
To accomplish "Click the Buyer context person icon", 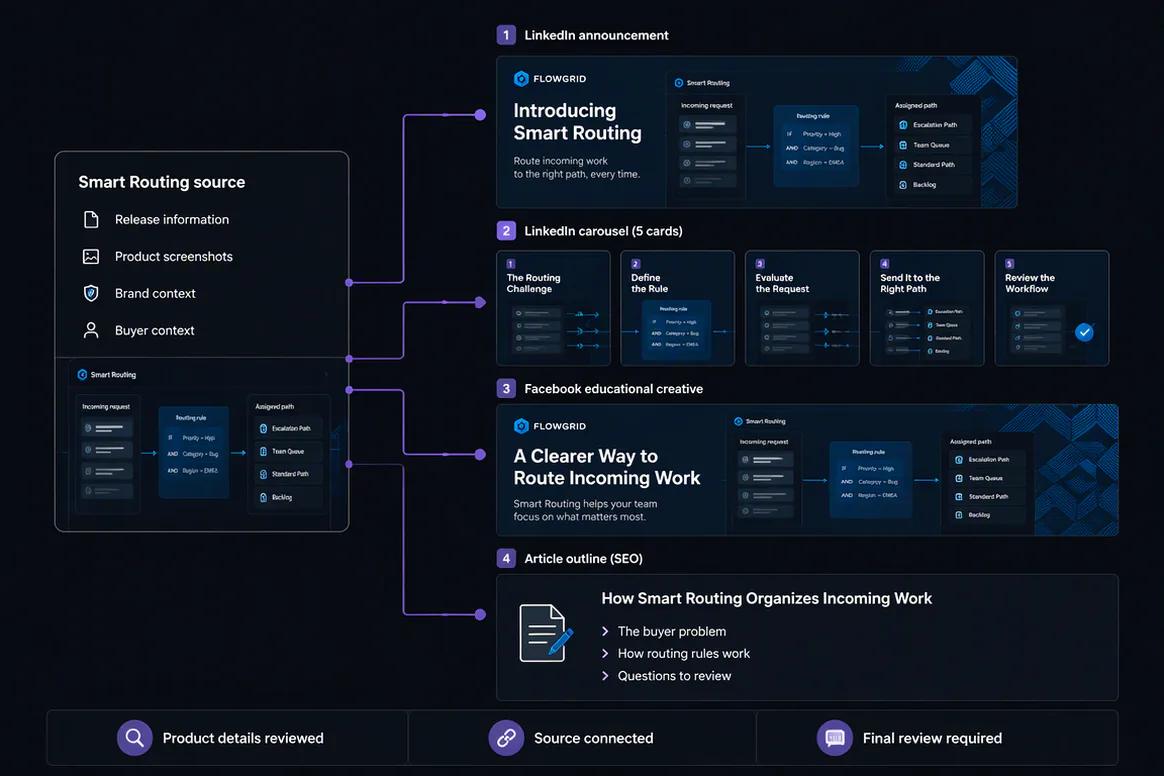I will click(91, 330).
